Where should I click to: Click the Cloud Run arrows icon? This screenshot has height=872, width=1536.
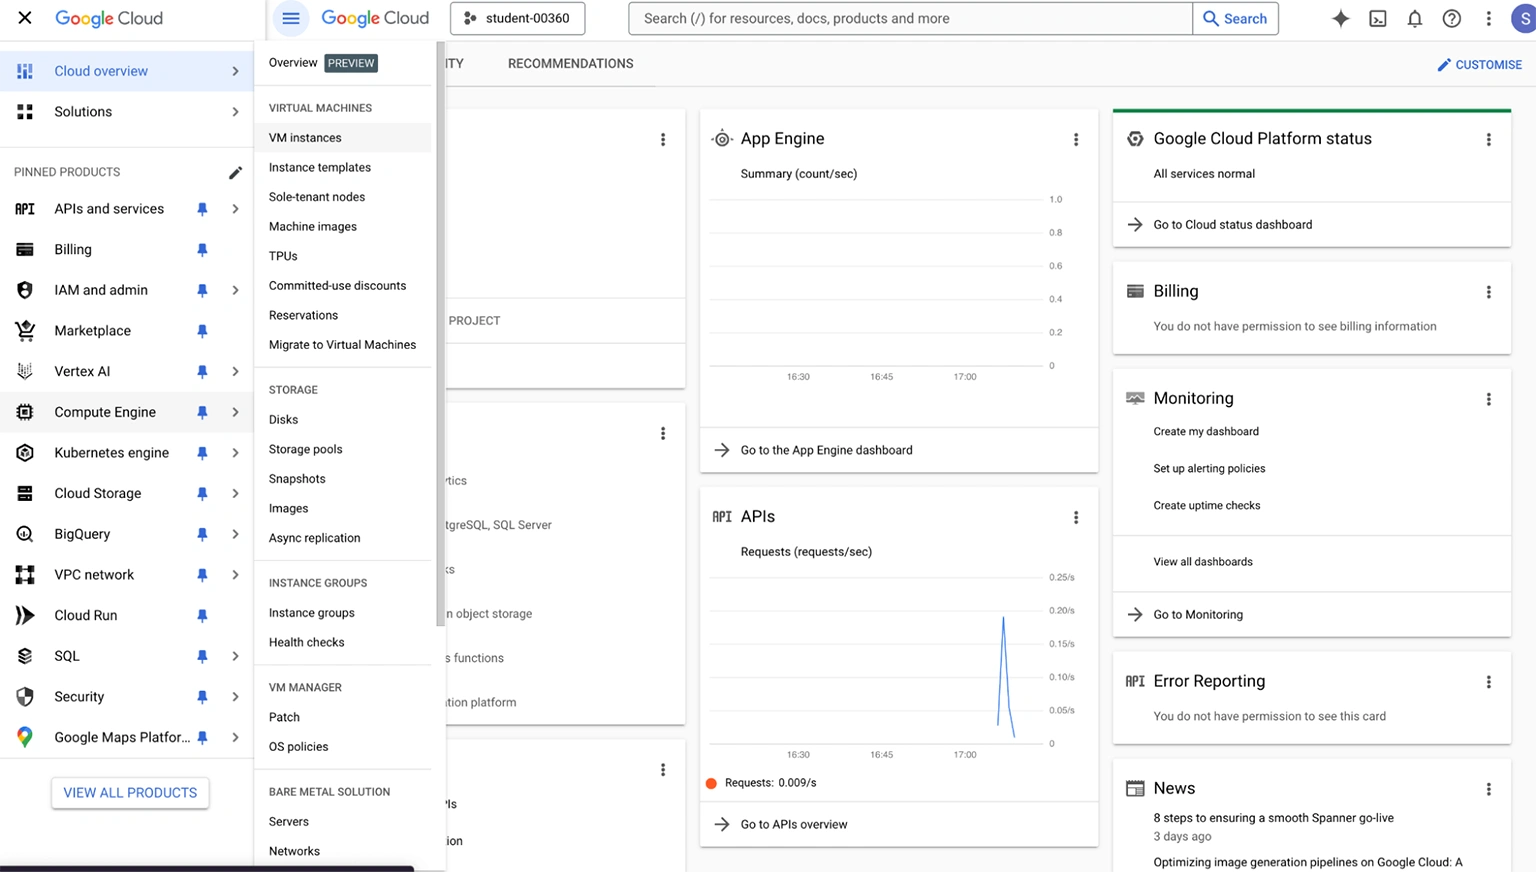25,615
